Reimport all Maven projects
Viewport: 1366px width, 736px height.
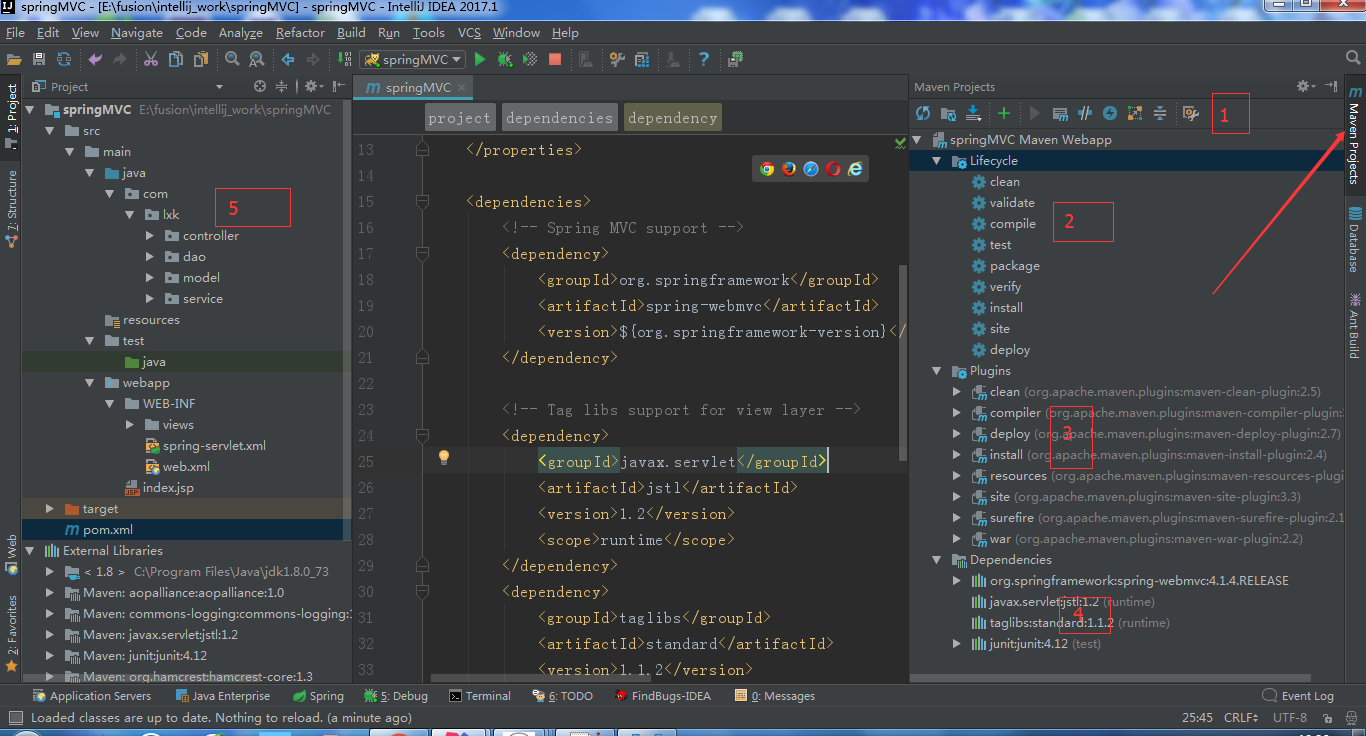[922, 113]
